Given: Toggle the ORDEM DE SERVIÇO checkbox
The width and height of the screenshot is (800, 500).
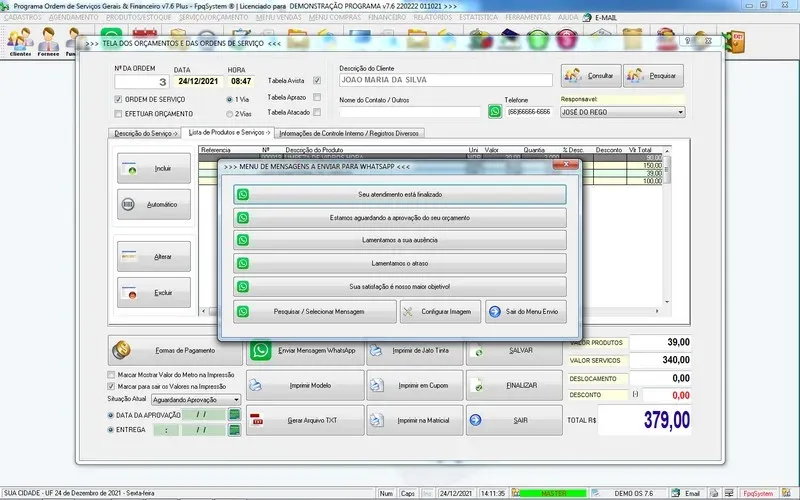Looking at the screenshot, I should 118,99.
